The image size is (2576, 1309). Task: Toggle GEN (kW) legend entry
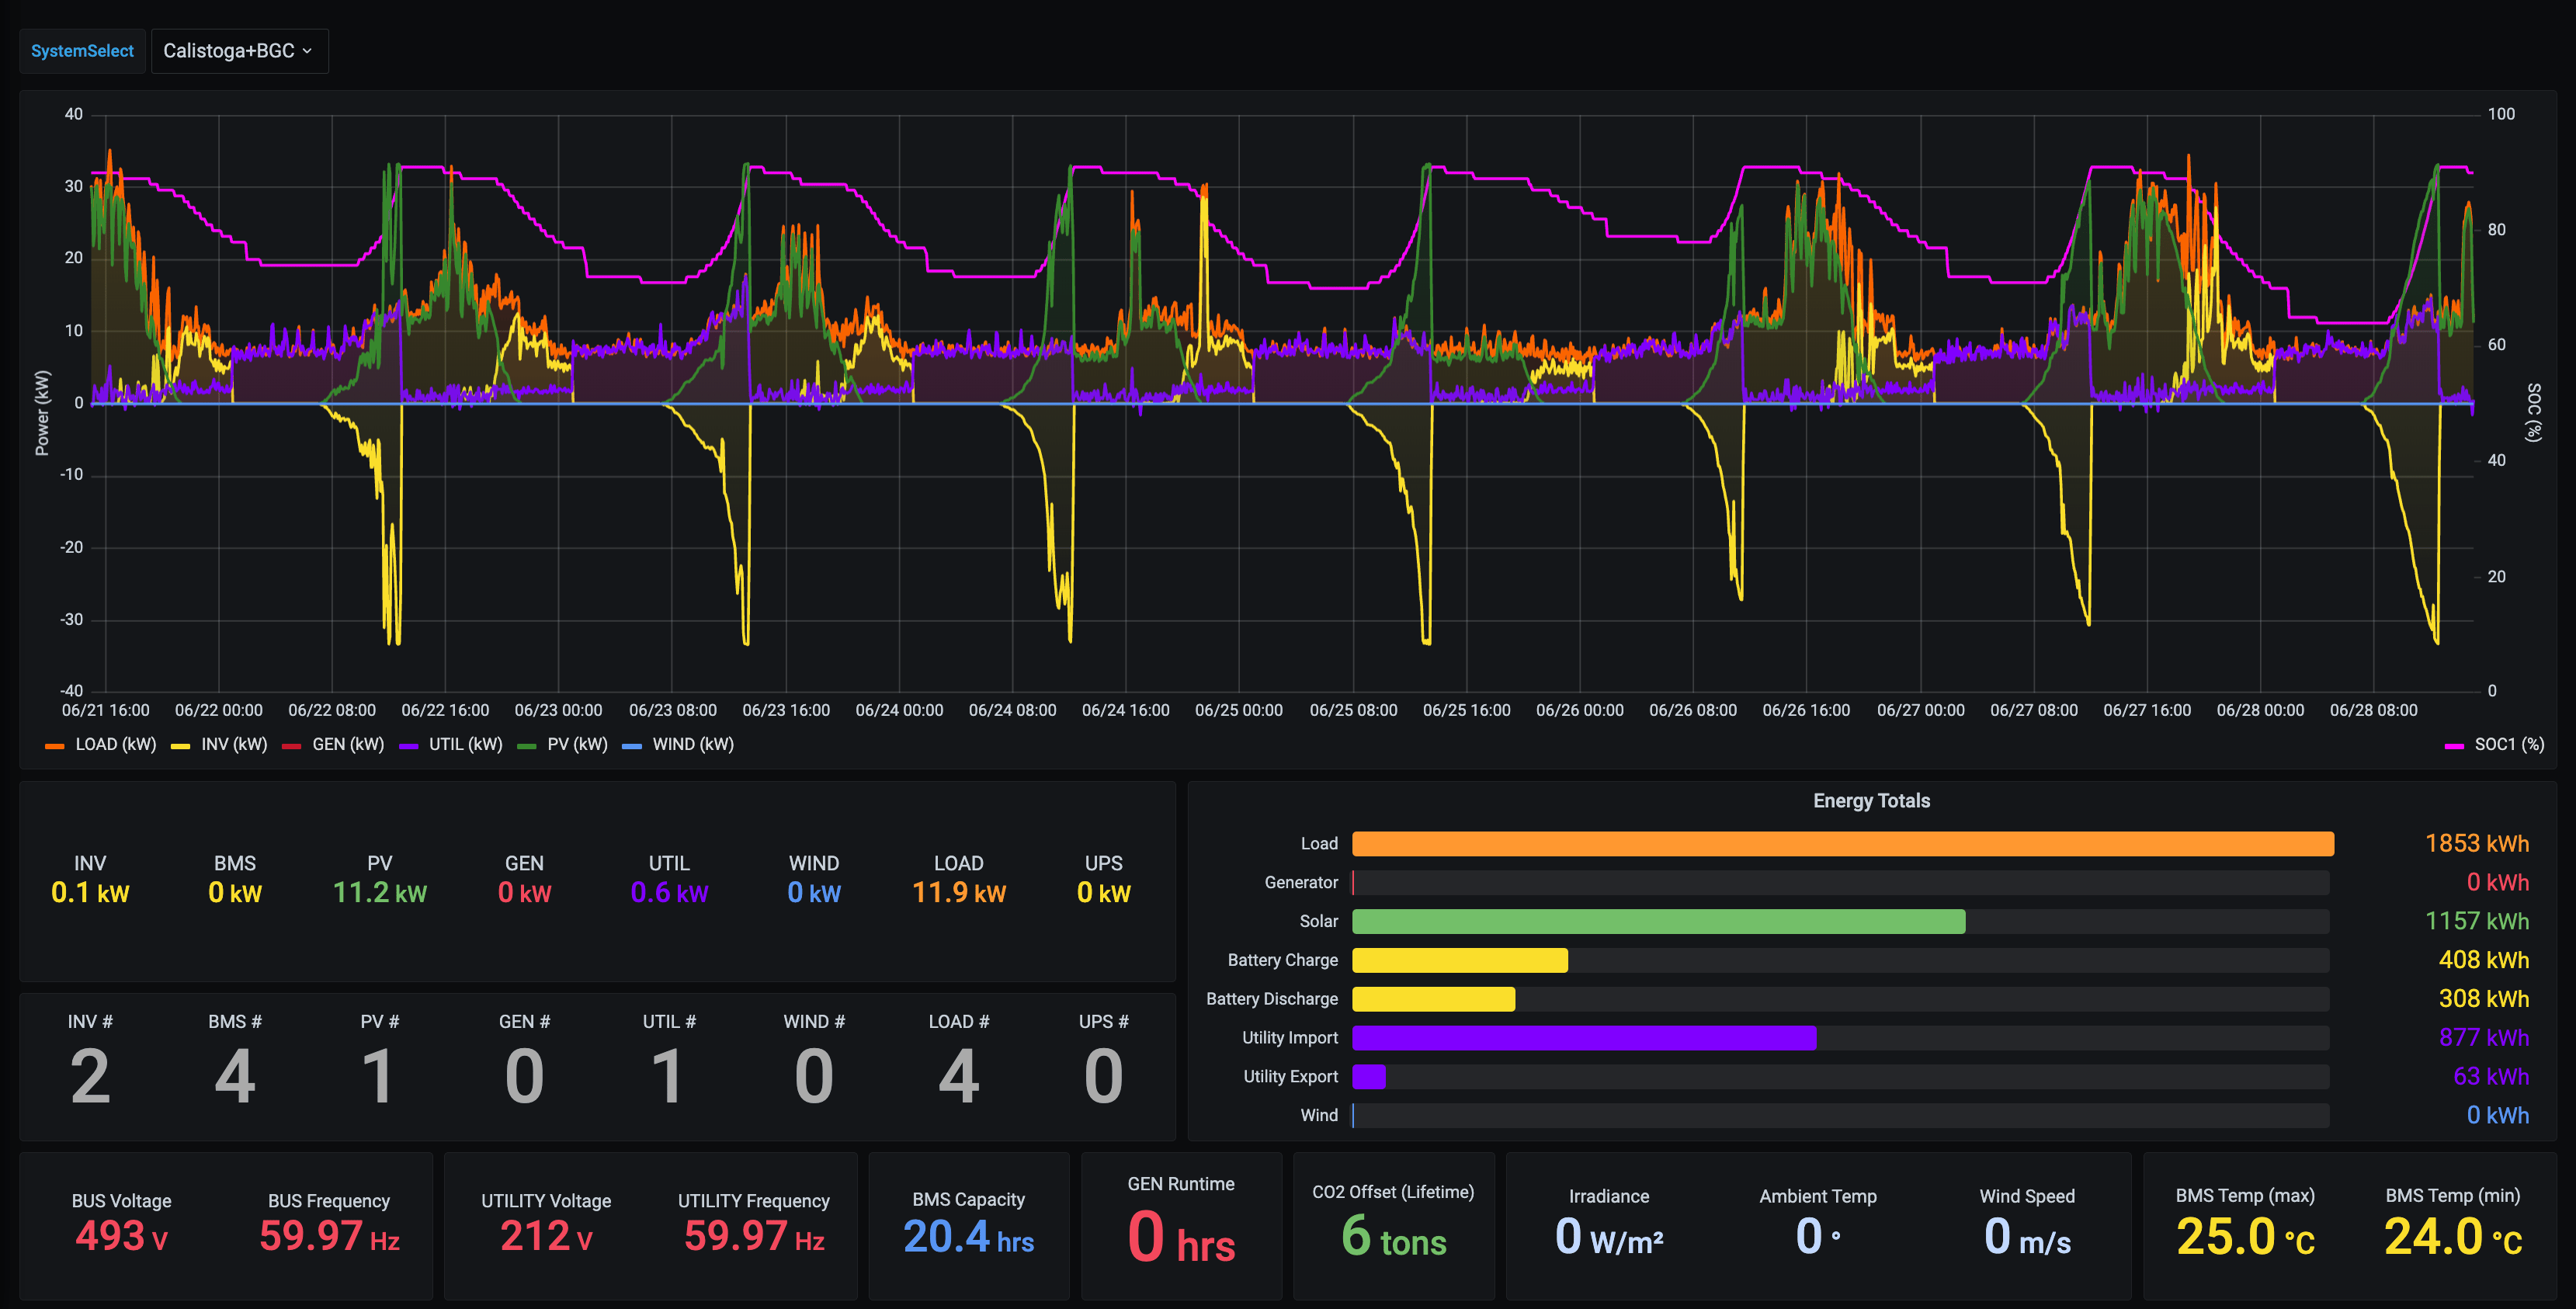tap(347, 744)
